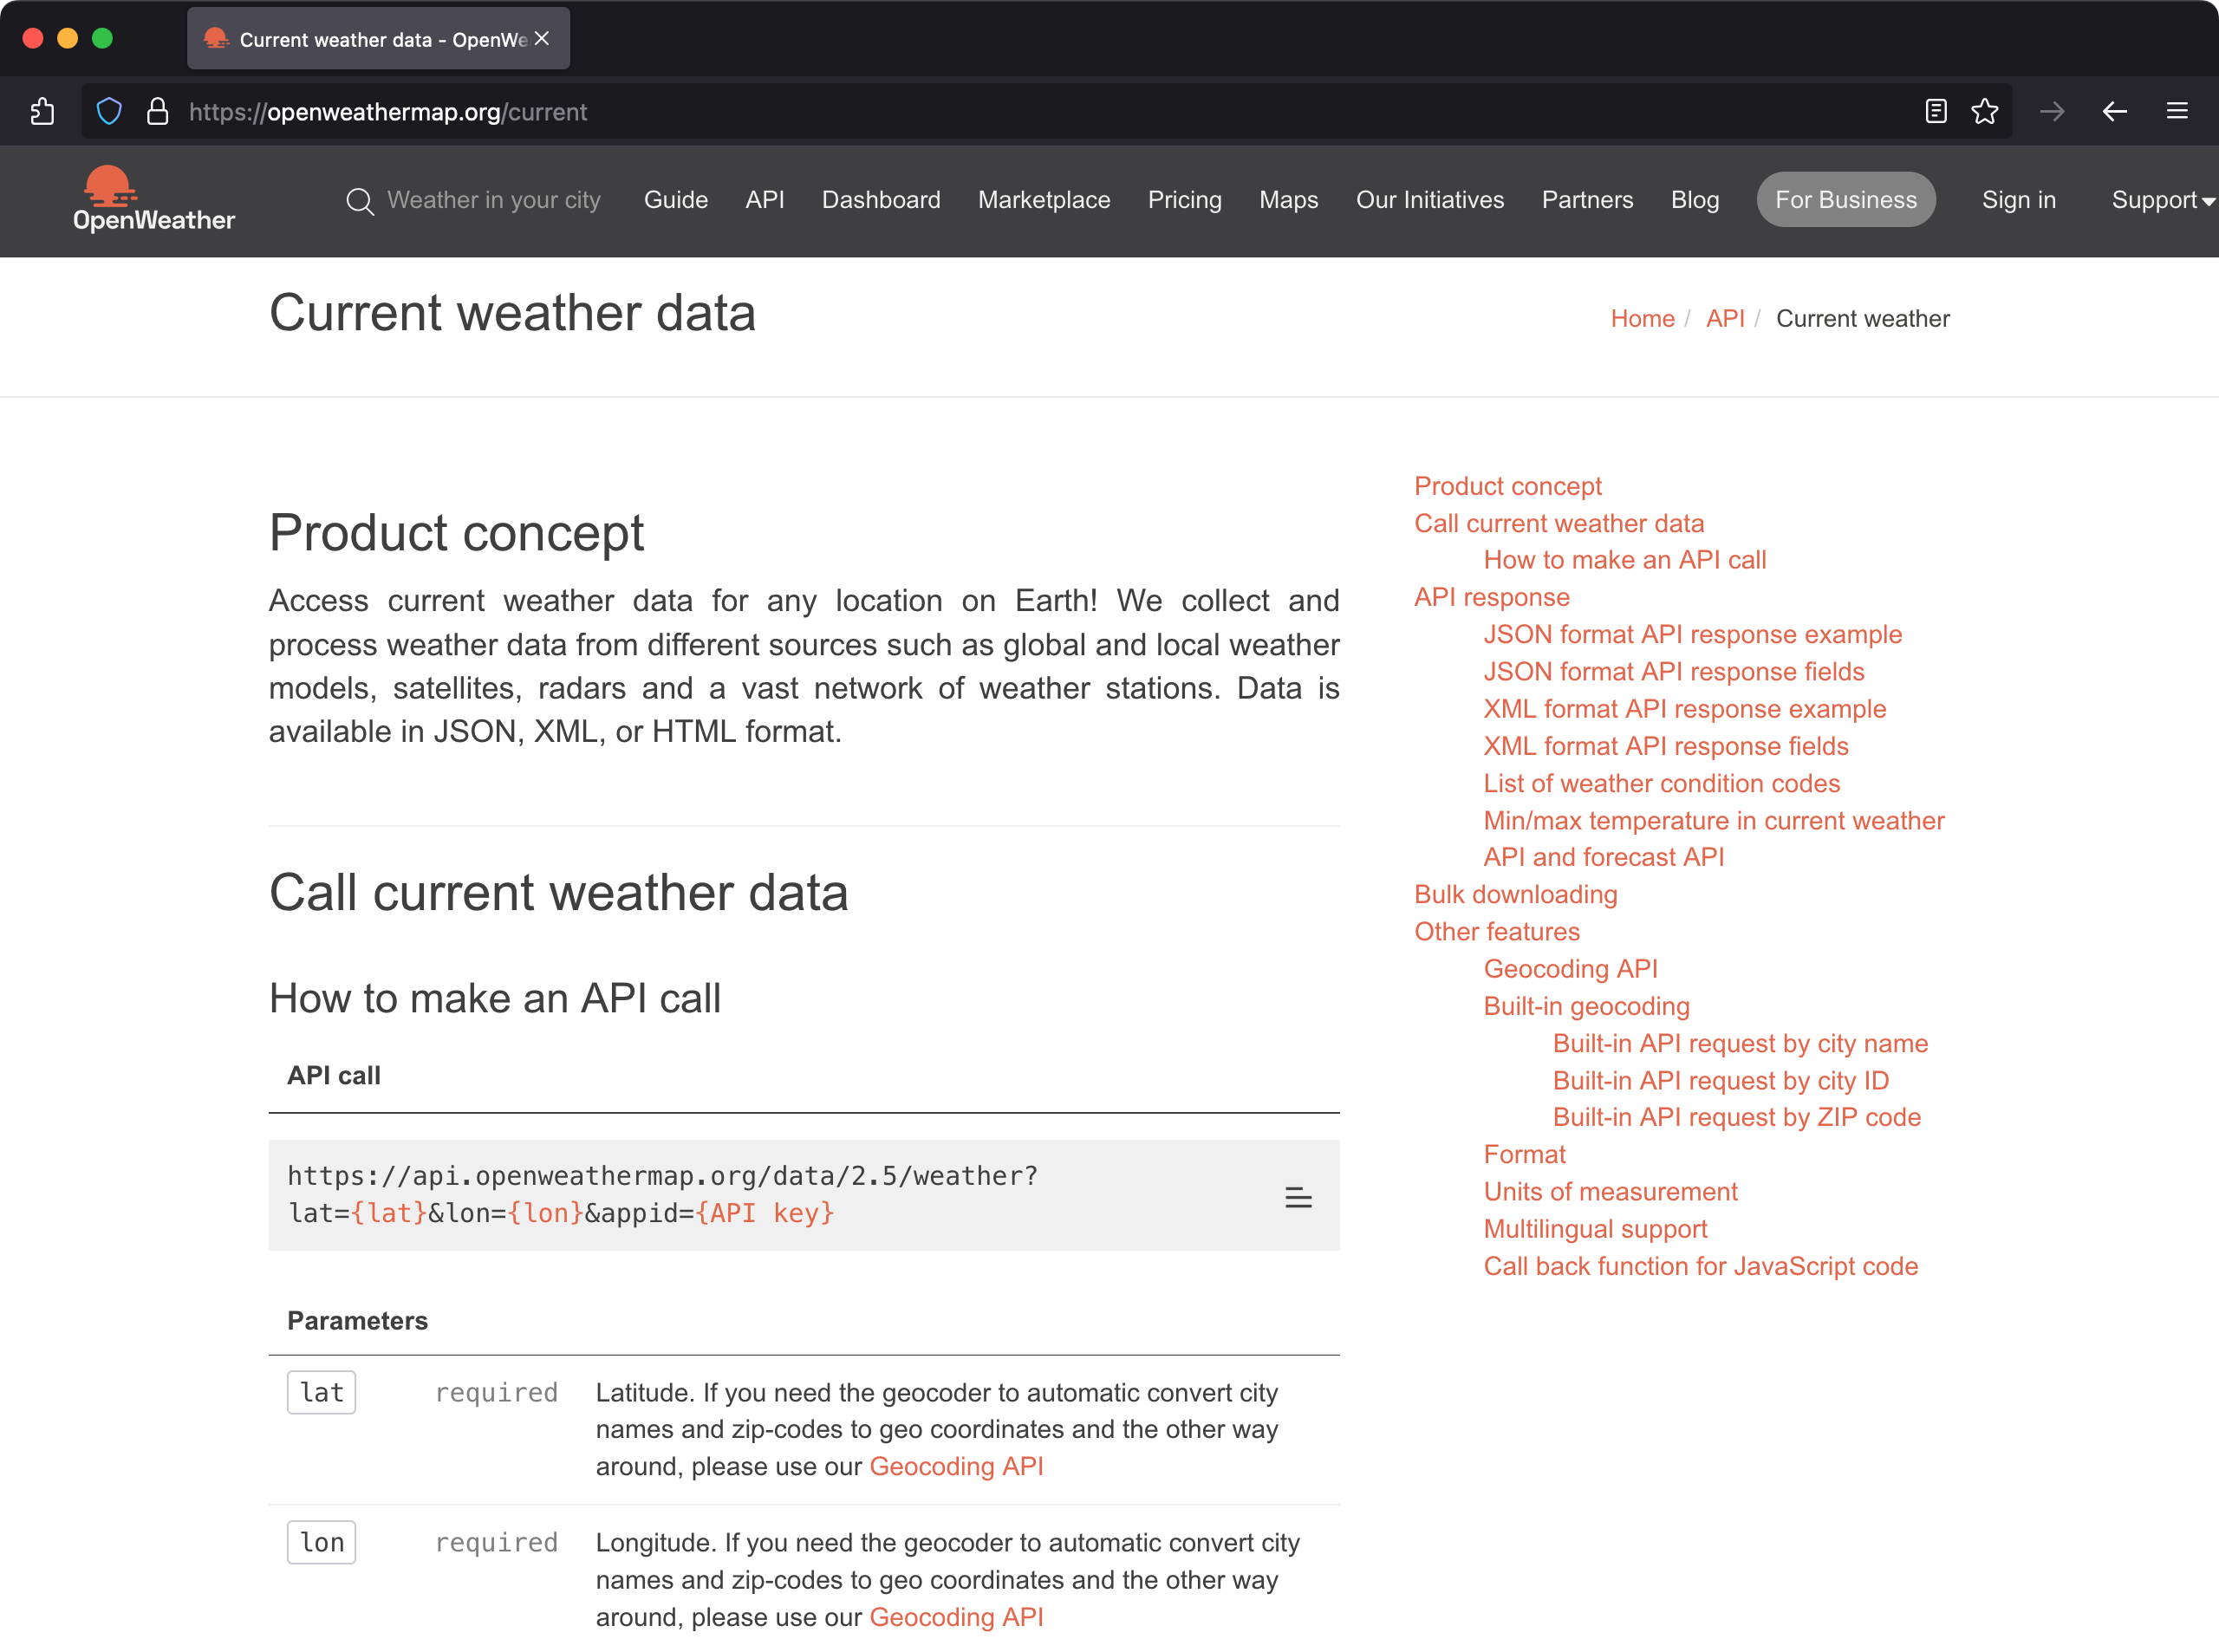Close the Current weather data tab
Image resolution: width=2219 pixels, height=1652 pixels.
point(542,38)
